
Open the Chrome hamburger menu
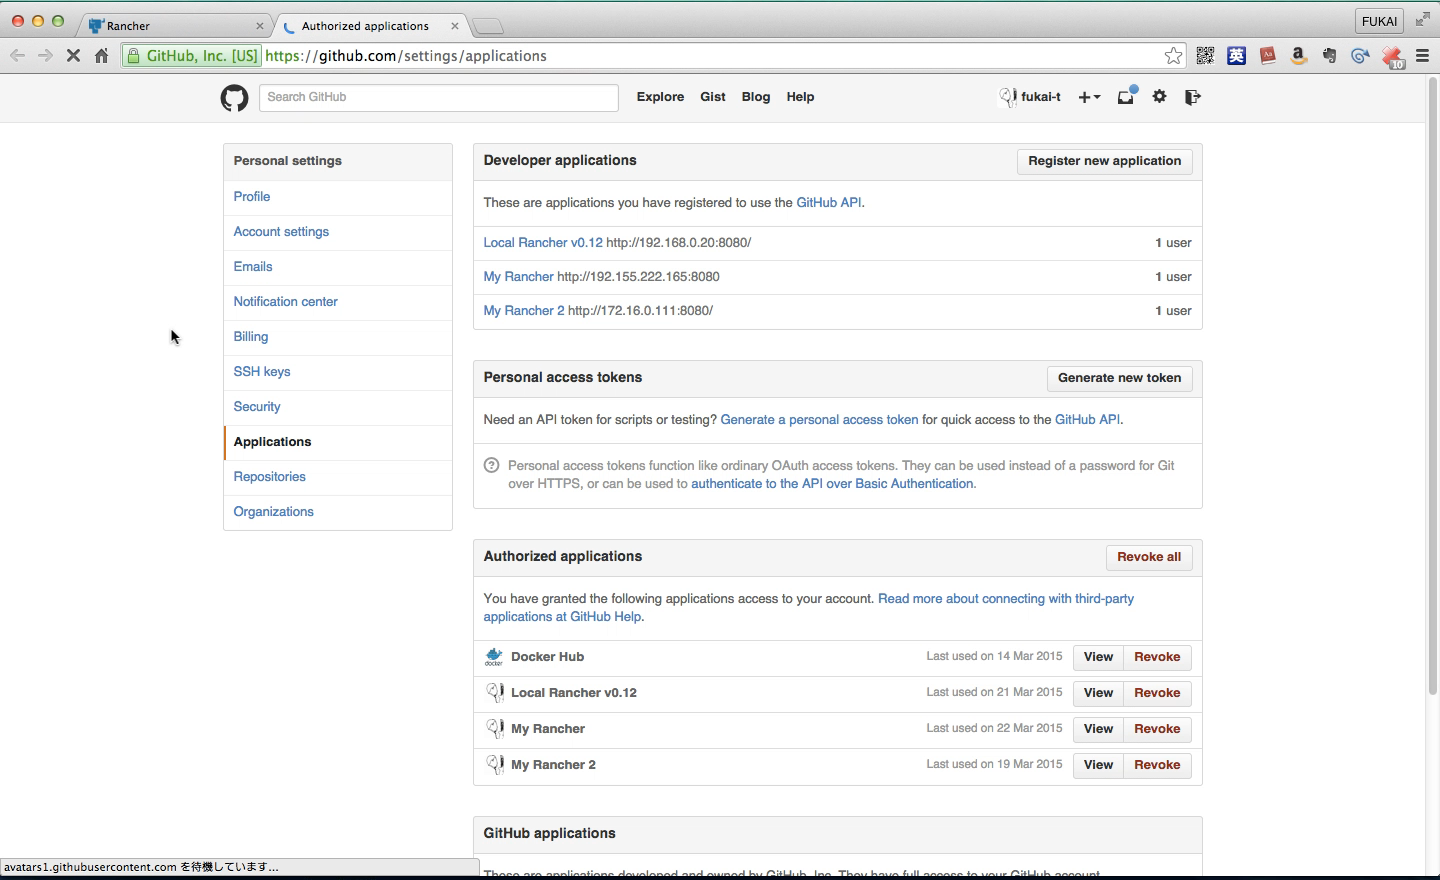pos(1422,56)
